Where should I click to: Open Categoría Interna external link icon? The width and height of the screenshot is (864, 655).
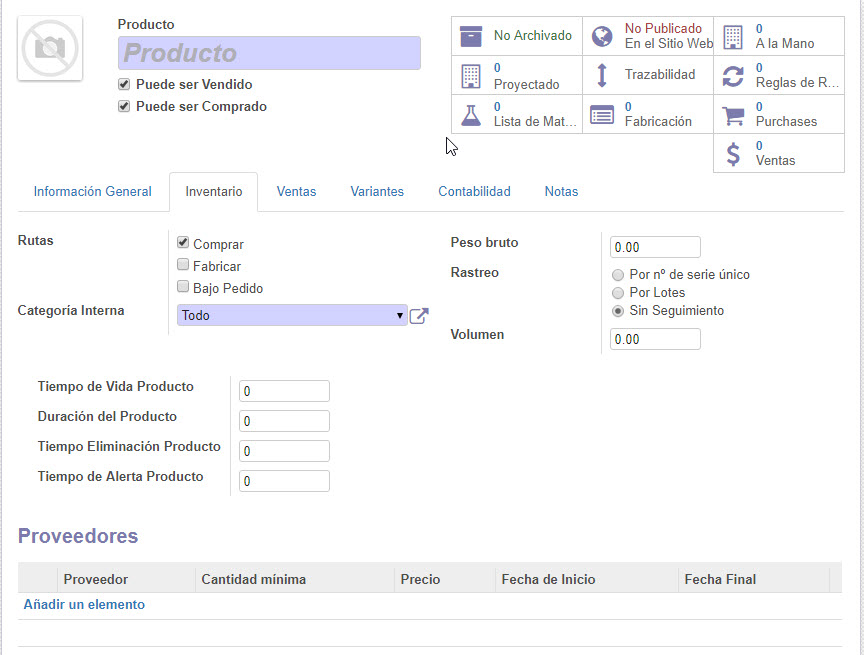419,316
